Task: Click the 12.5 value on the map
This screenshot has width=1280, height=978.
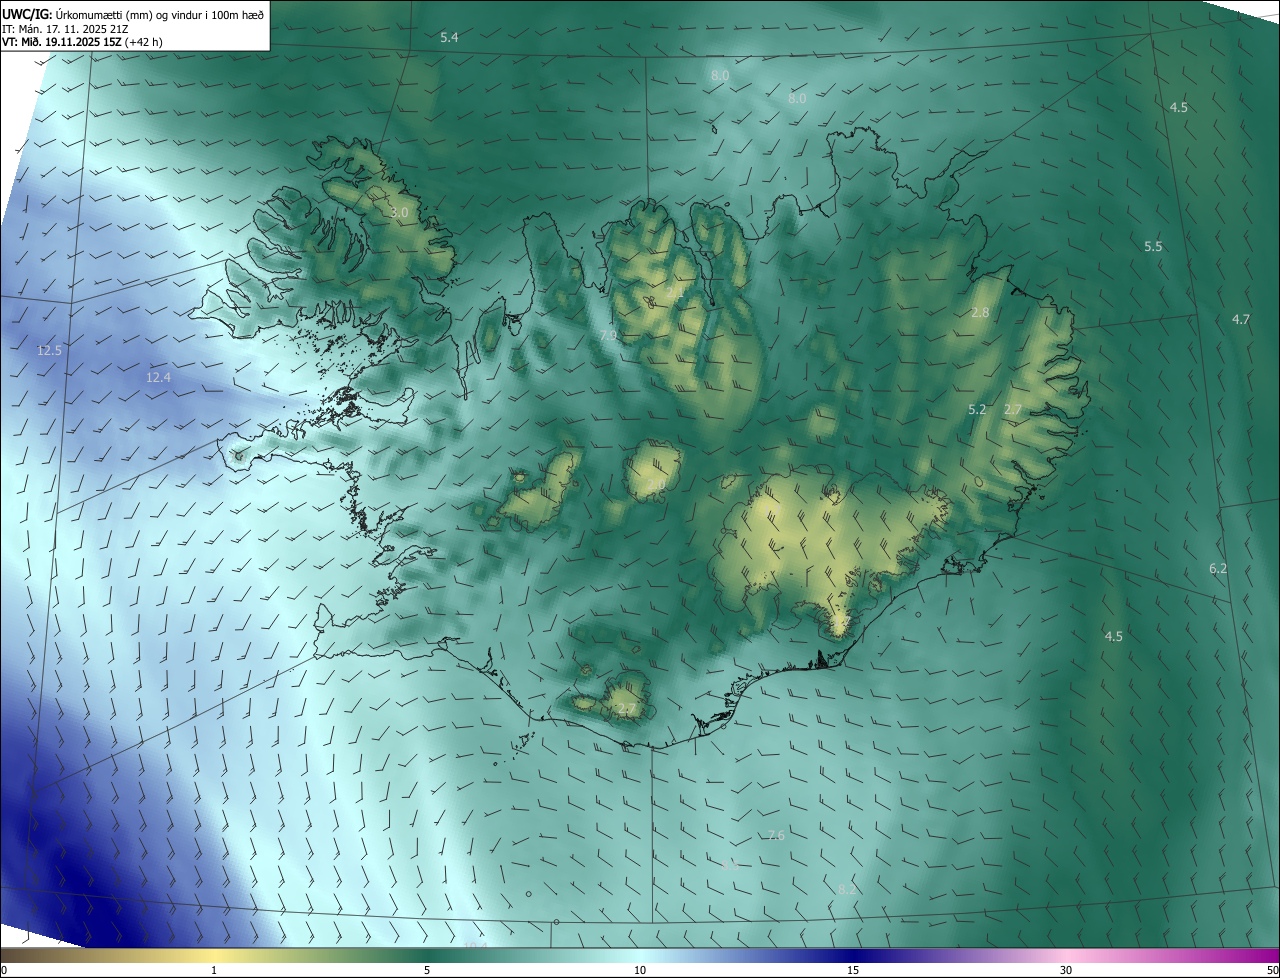Action: click(49, 351)
